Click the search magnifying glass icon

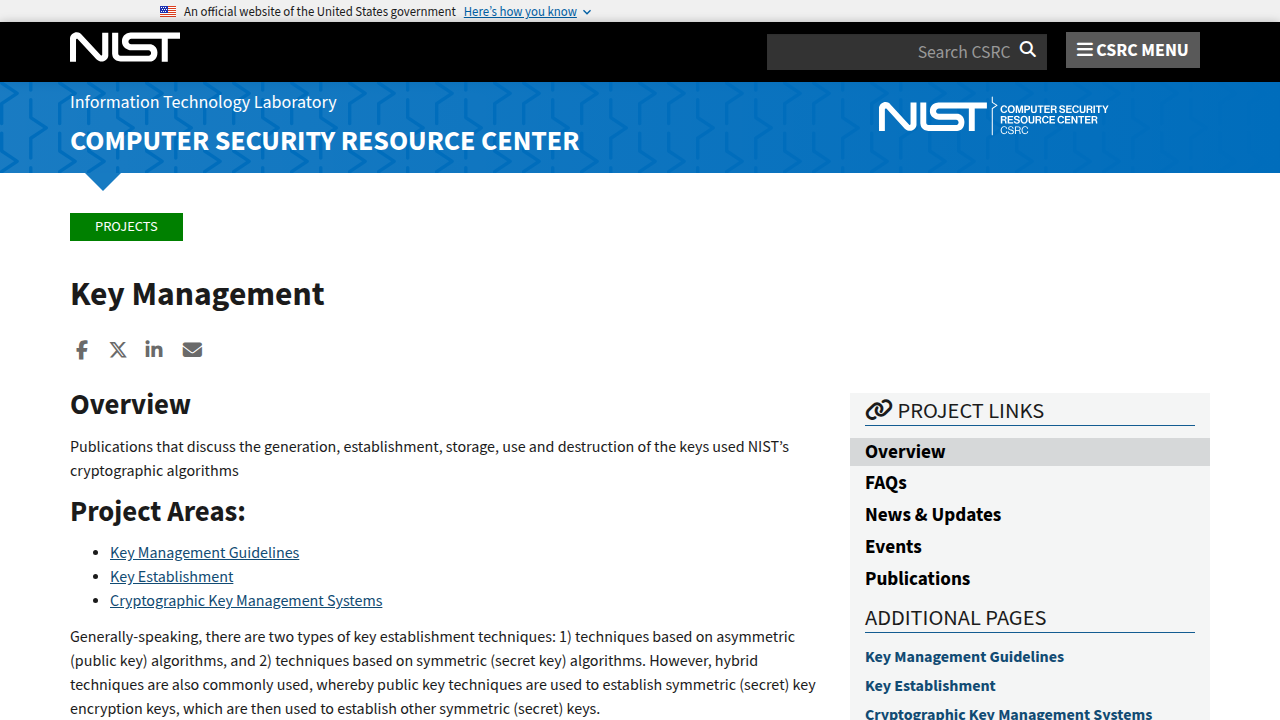click(1028, 50)
